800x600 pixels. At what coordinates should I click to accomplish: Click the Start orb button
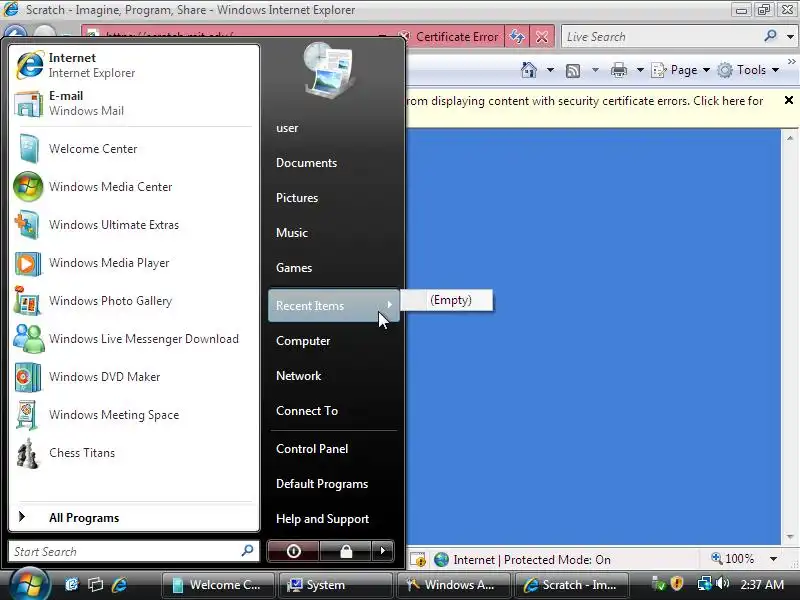(29, 585)
